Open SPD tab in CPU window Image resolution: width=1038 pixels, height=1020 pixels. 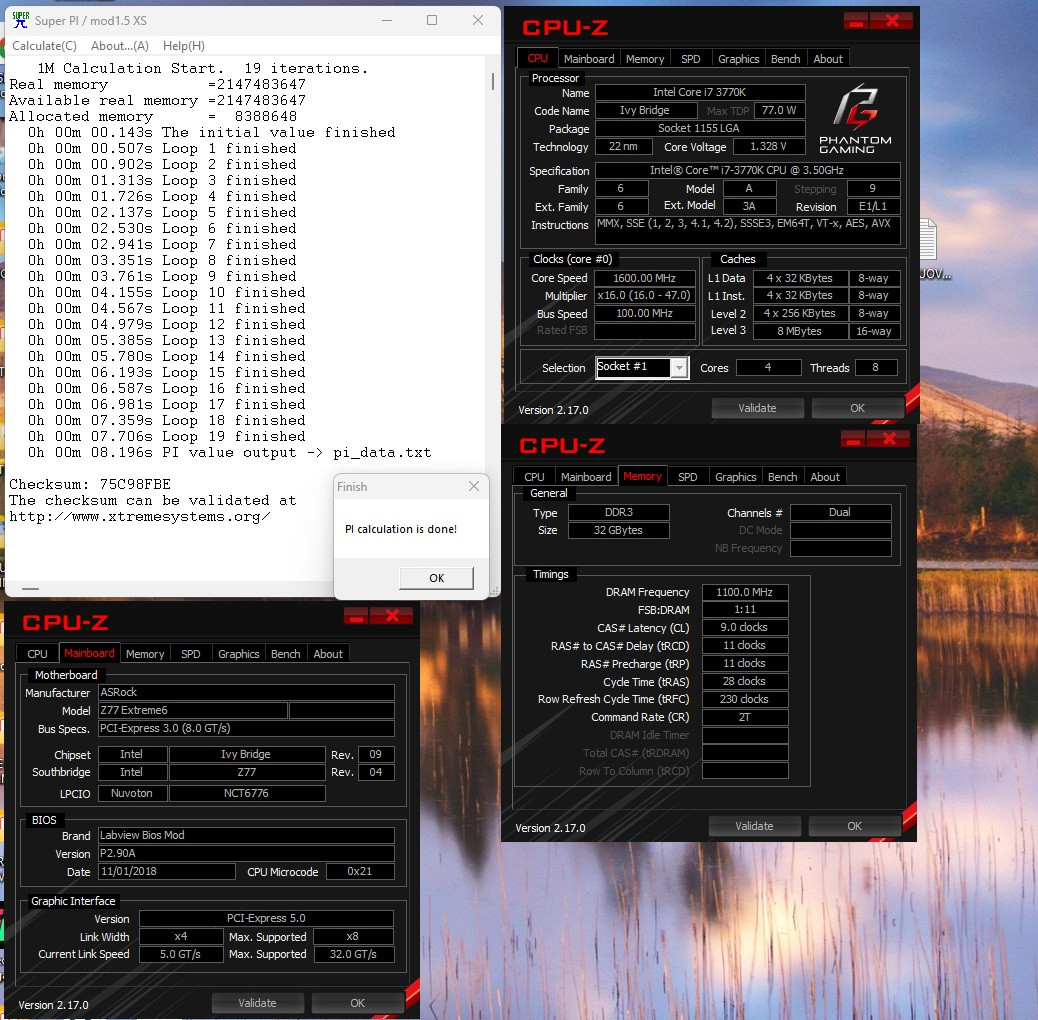690,59
